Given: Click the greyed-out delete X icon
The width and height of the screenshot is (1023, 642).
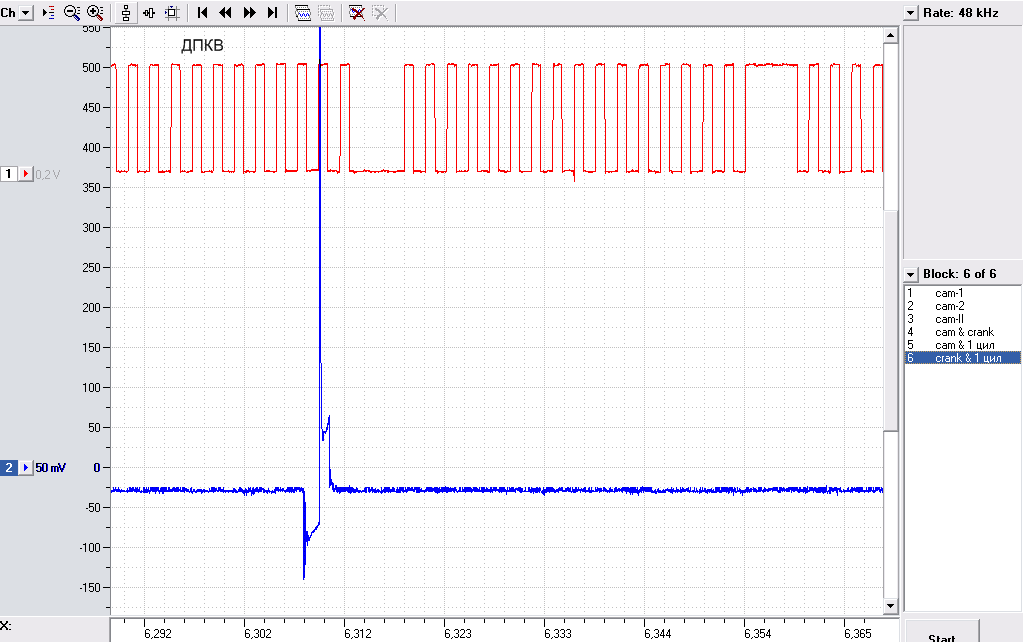Looking at the screenshot, I should pos(380,13).
